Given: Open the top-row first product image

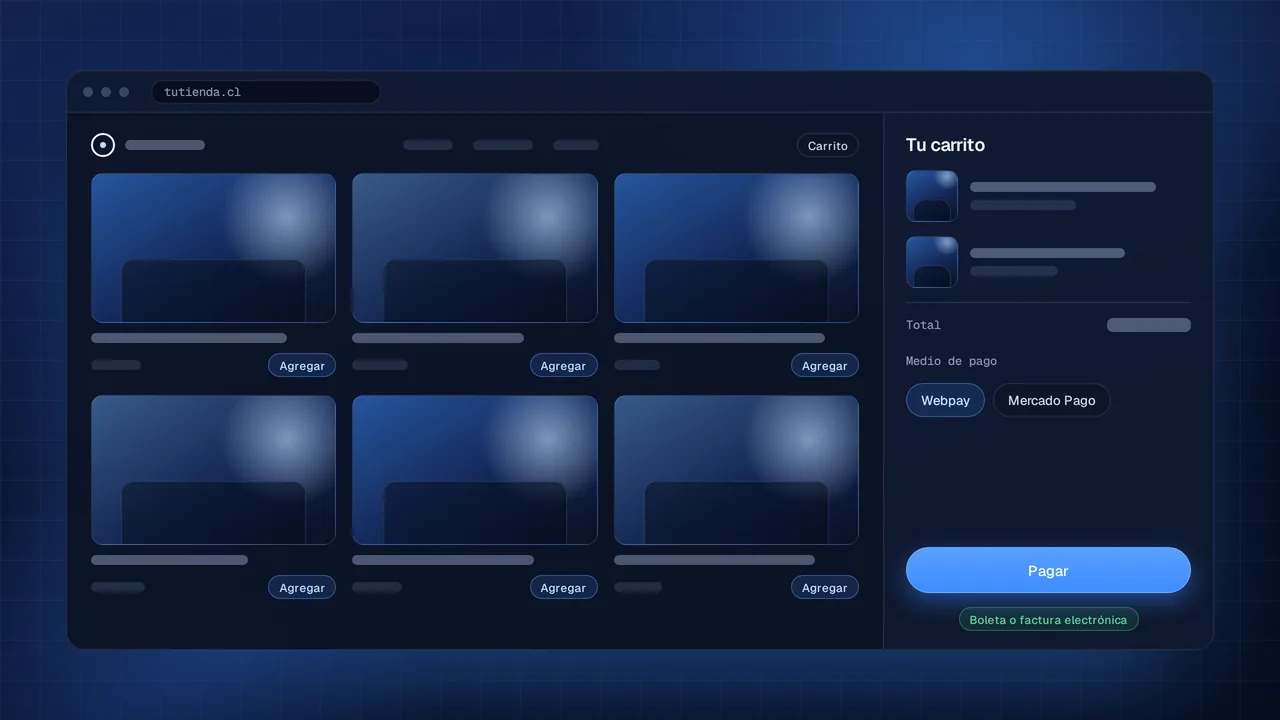Looking at the screenshot, I should [x=213, y=248].
